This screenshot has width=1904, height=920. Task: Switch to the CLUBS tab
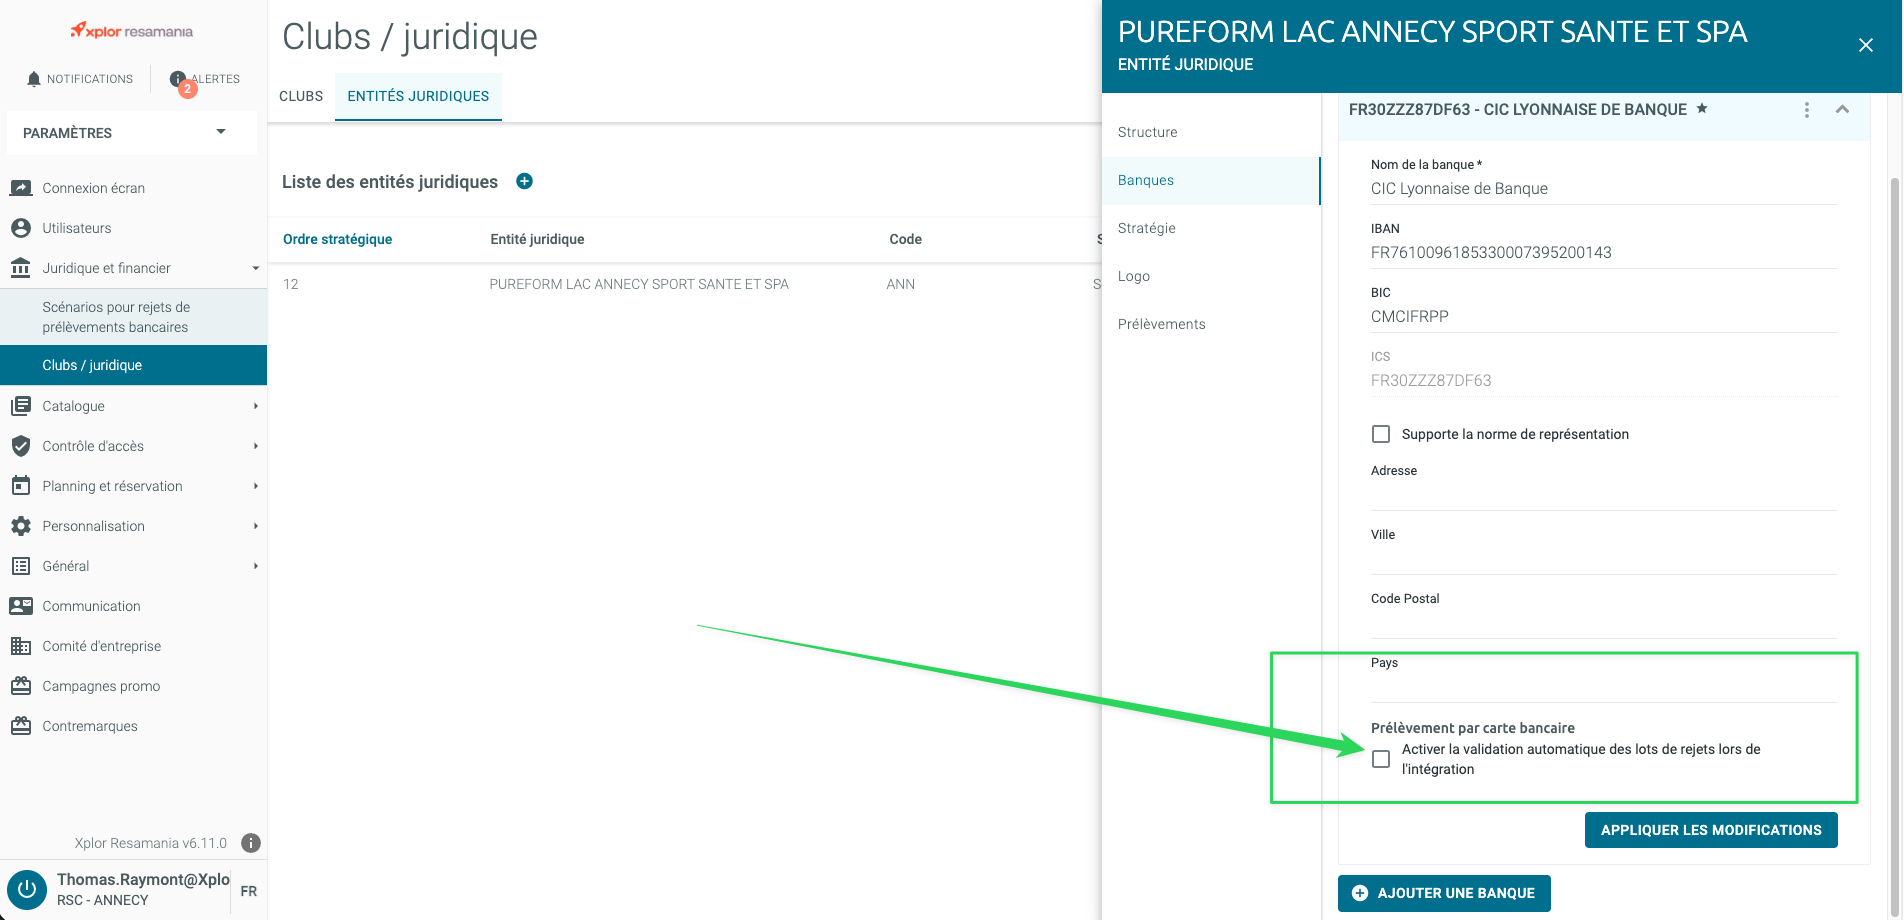coord(301,96)
